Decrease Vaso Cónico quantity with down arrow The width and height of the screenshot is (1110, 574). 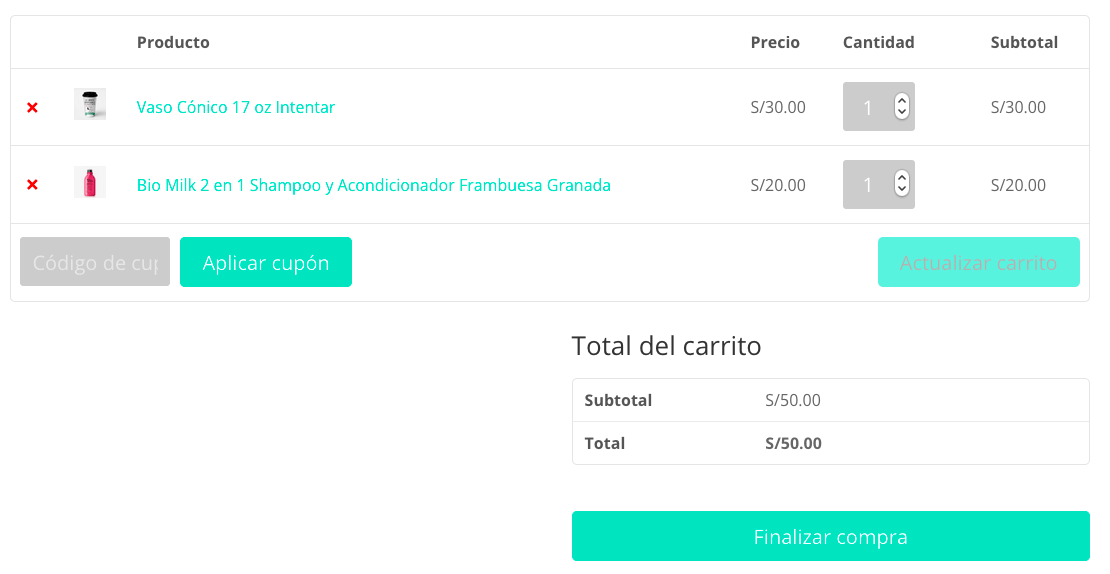[902, 113]
